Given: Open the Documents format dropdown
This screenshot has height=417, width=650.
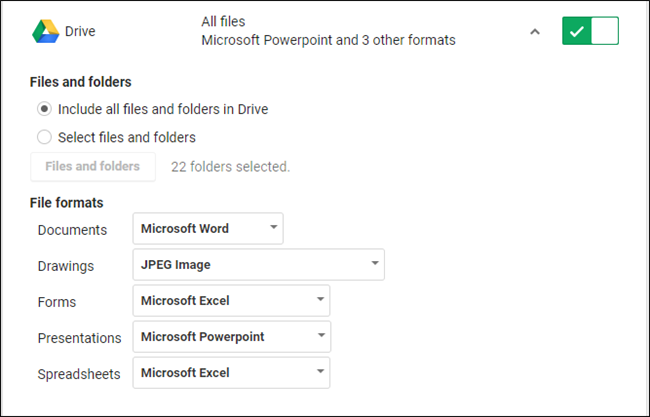Looking at the screenshot, I should tap(208, 229).
